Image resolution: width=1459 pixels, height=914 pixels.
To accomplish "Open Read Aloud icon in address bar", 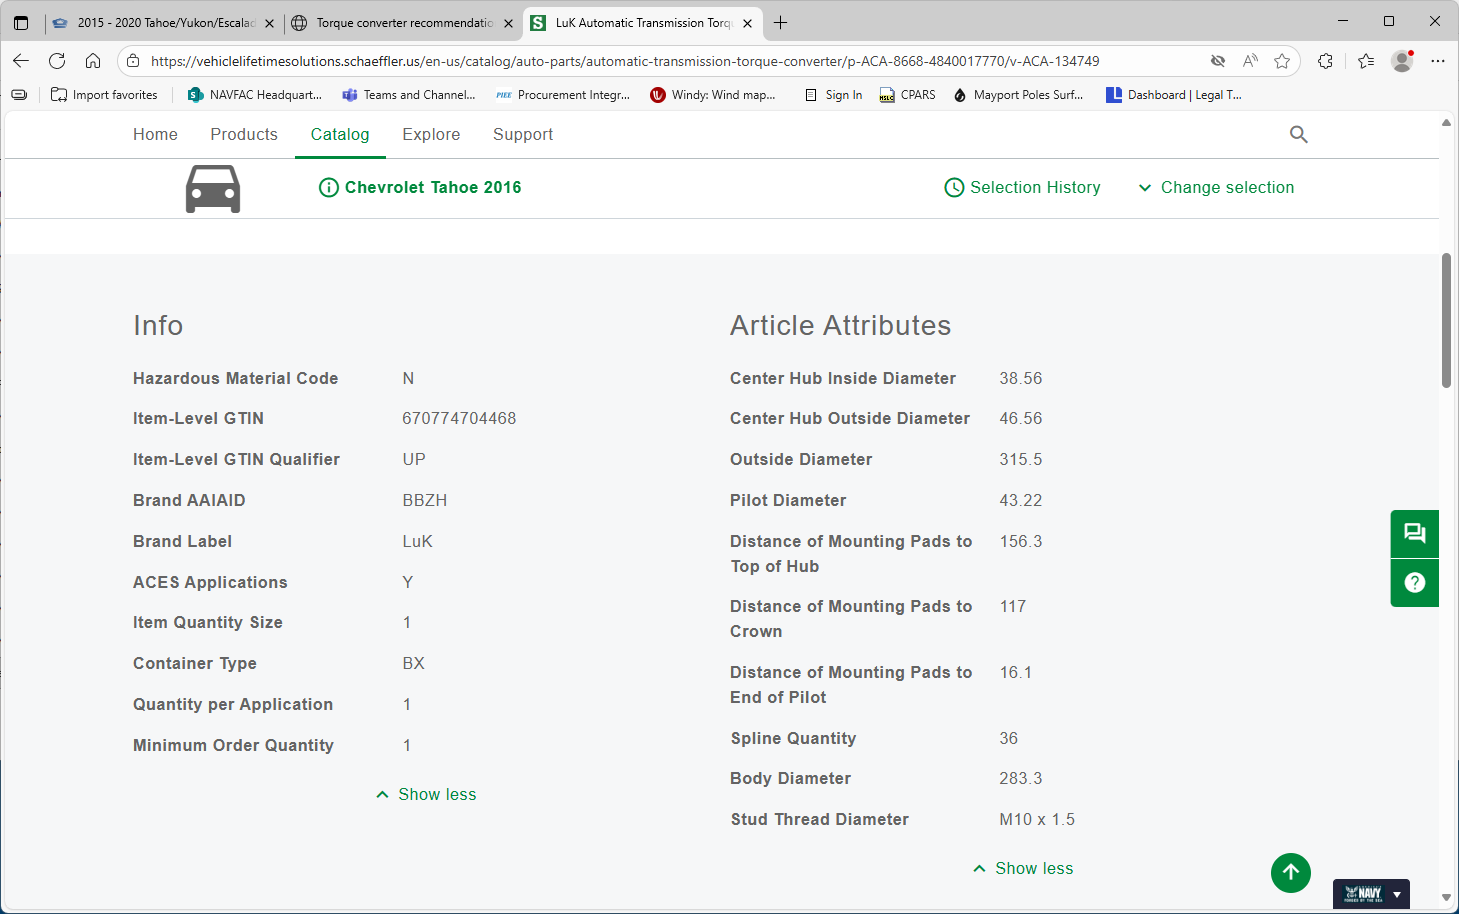I will pyautogui.click(x=1250, y=61).
